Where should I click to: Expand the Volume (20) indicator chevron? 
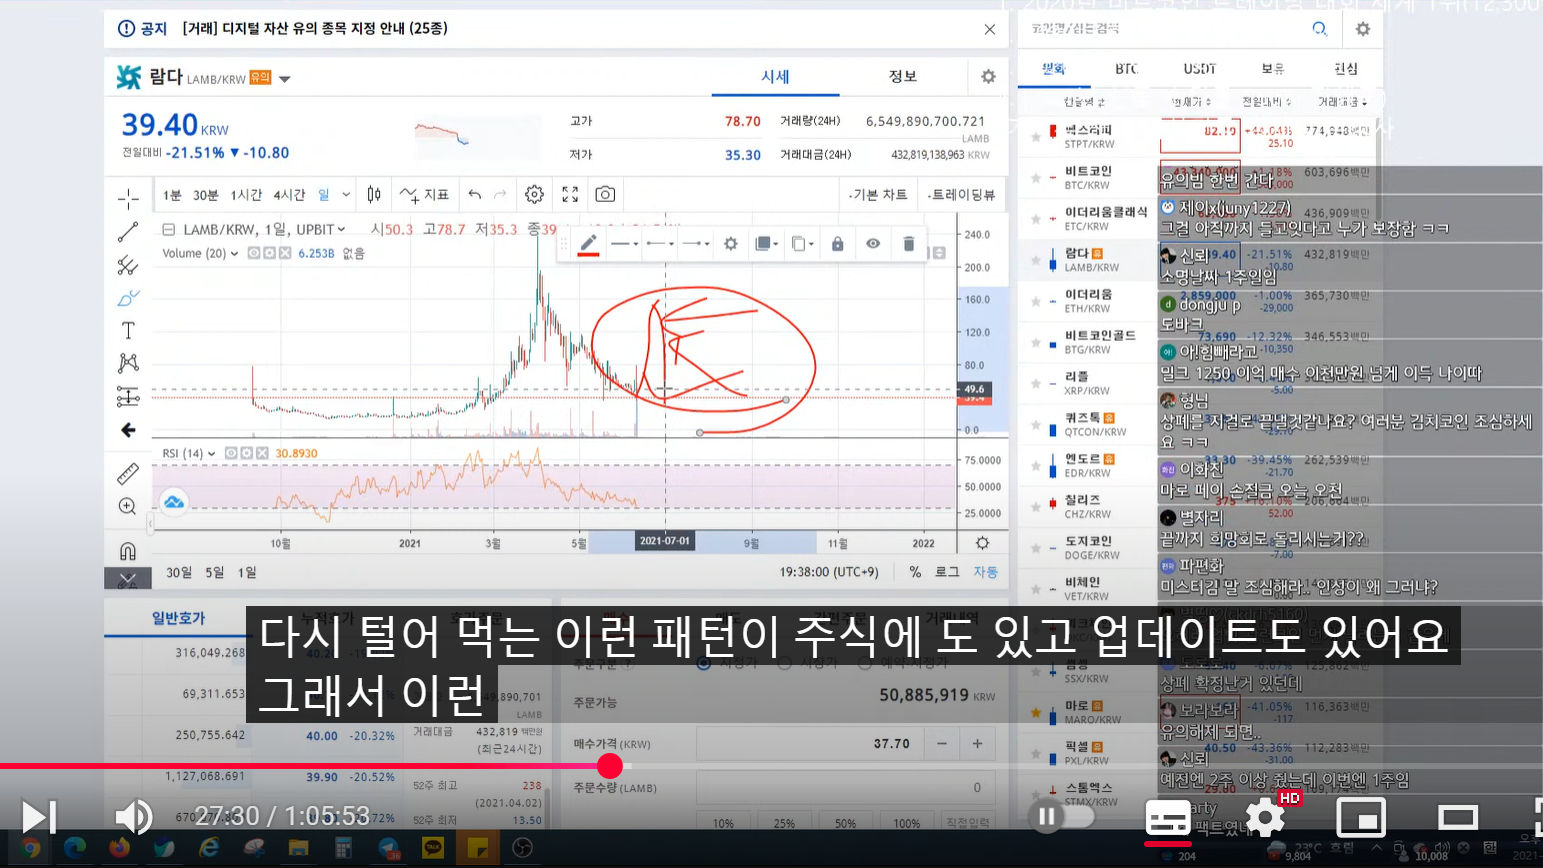(x=235, y=254)
